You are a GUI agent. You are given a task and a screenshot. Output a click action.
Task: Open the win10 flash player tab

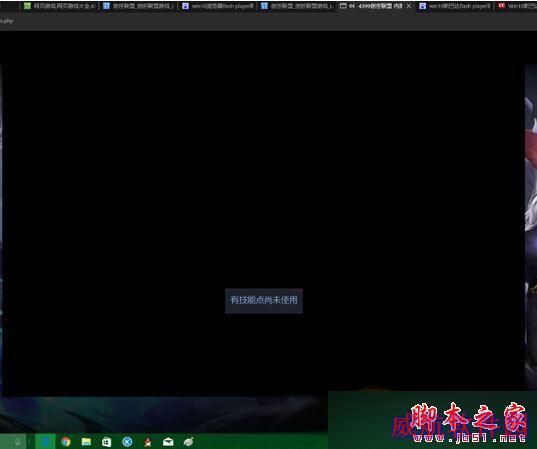click(x=217, y=6)
